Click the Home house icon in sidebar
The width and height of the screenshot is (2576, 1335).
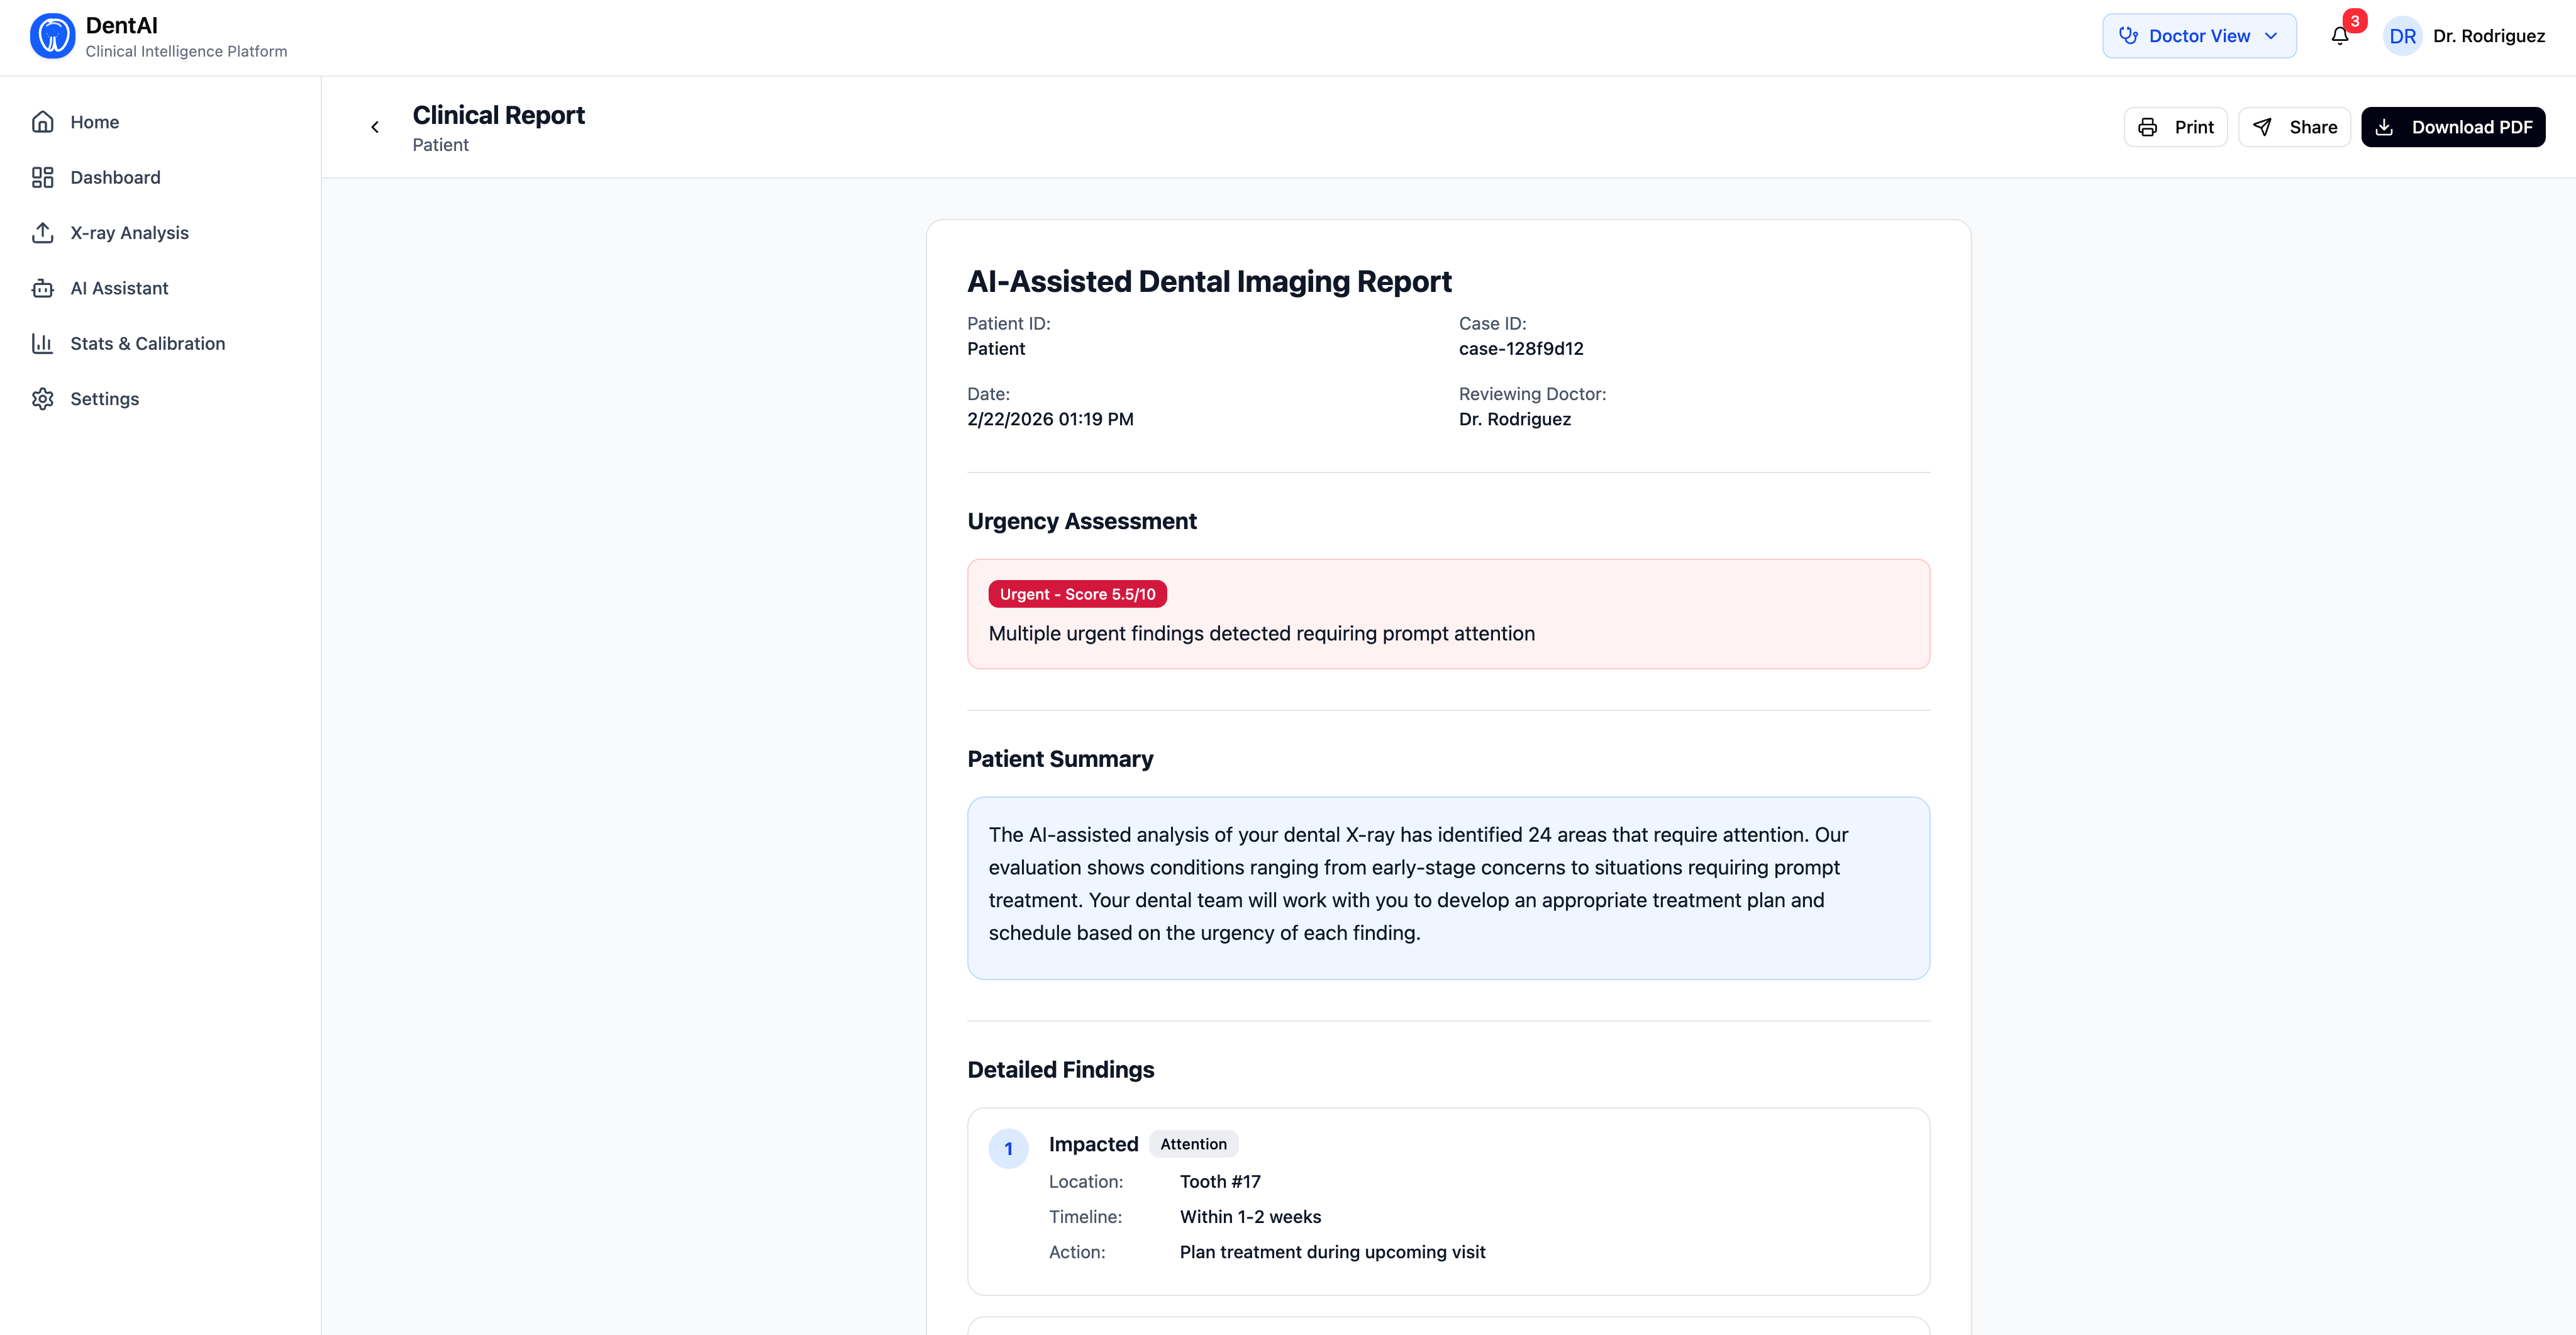click(x=42, y=122)
